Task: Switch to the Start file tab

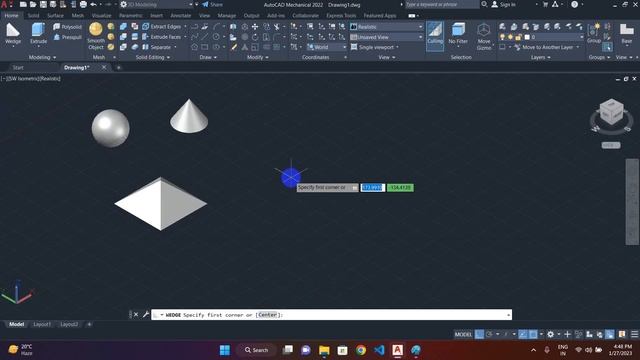Action: [x=18, y=67]
